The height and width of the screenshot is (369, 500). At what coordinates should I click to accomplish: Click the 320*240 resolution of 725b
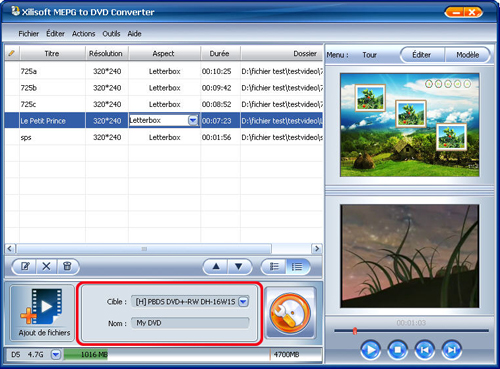point(107,88)
